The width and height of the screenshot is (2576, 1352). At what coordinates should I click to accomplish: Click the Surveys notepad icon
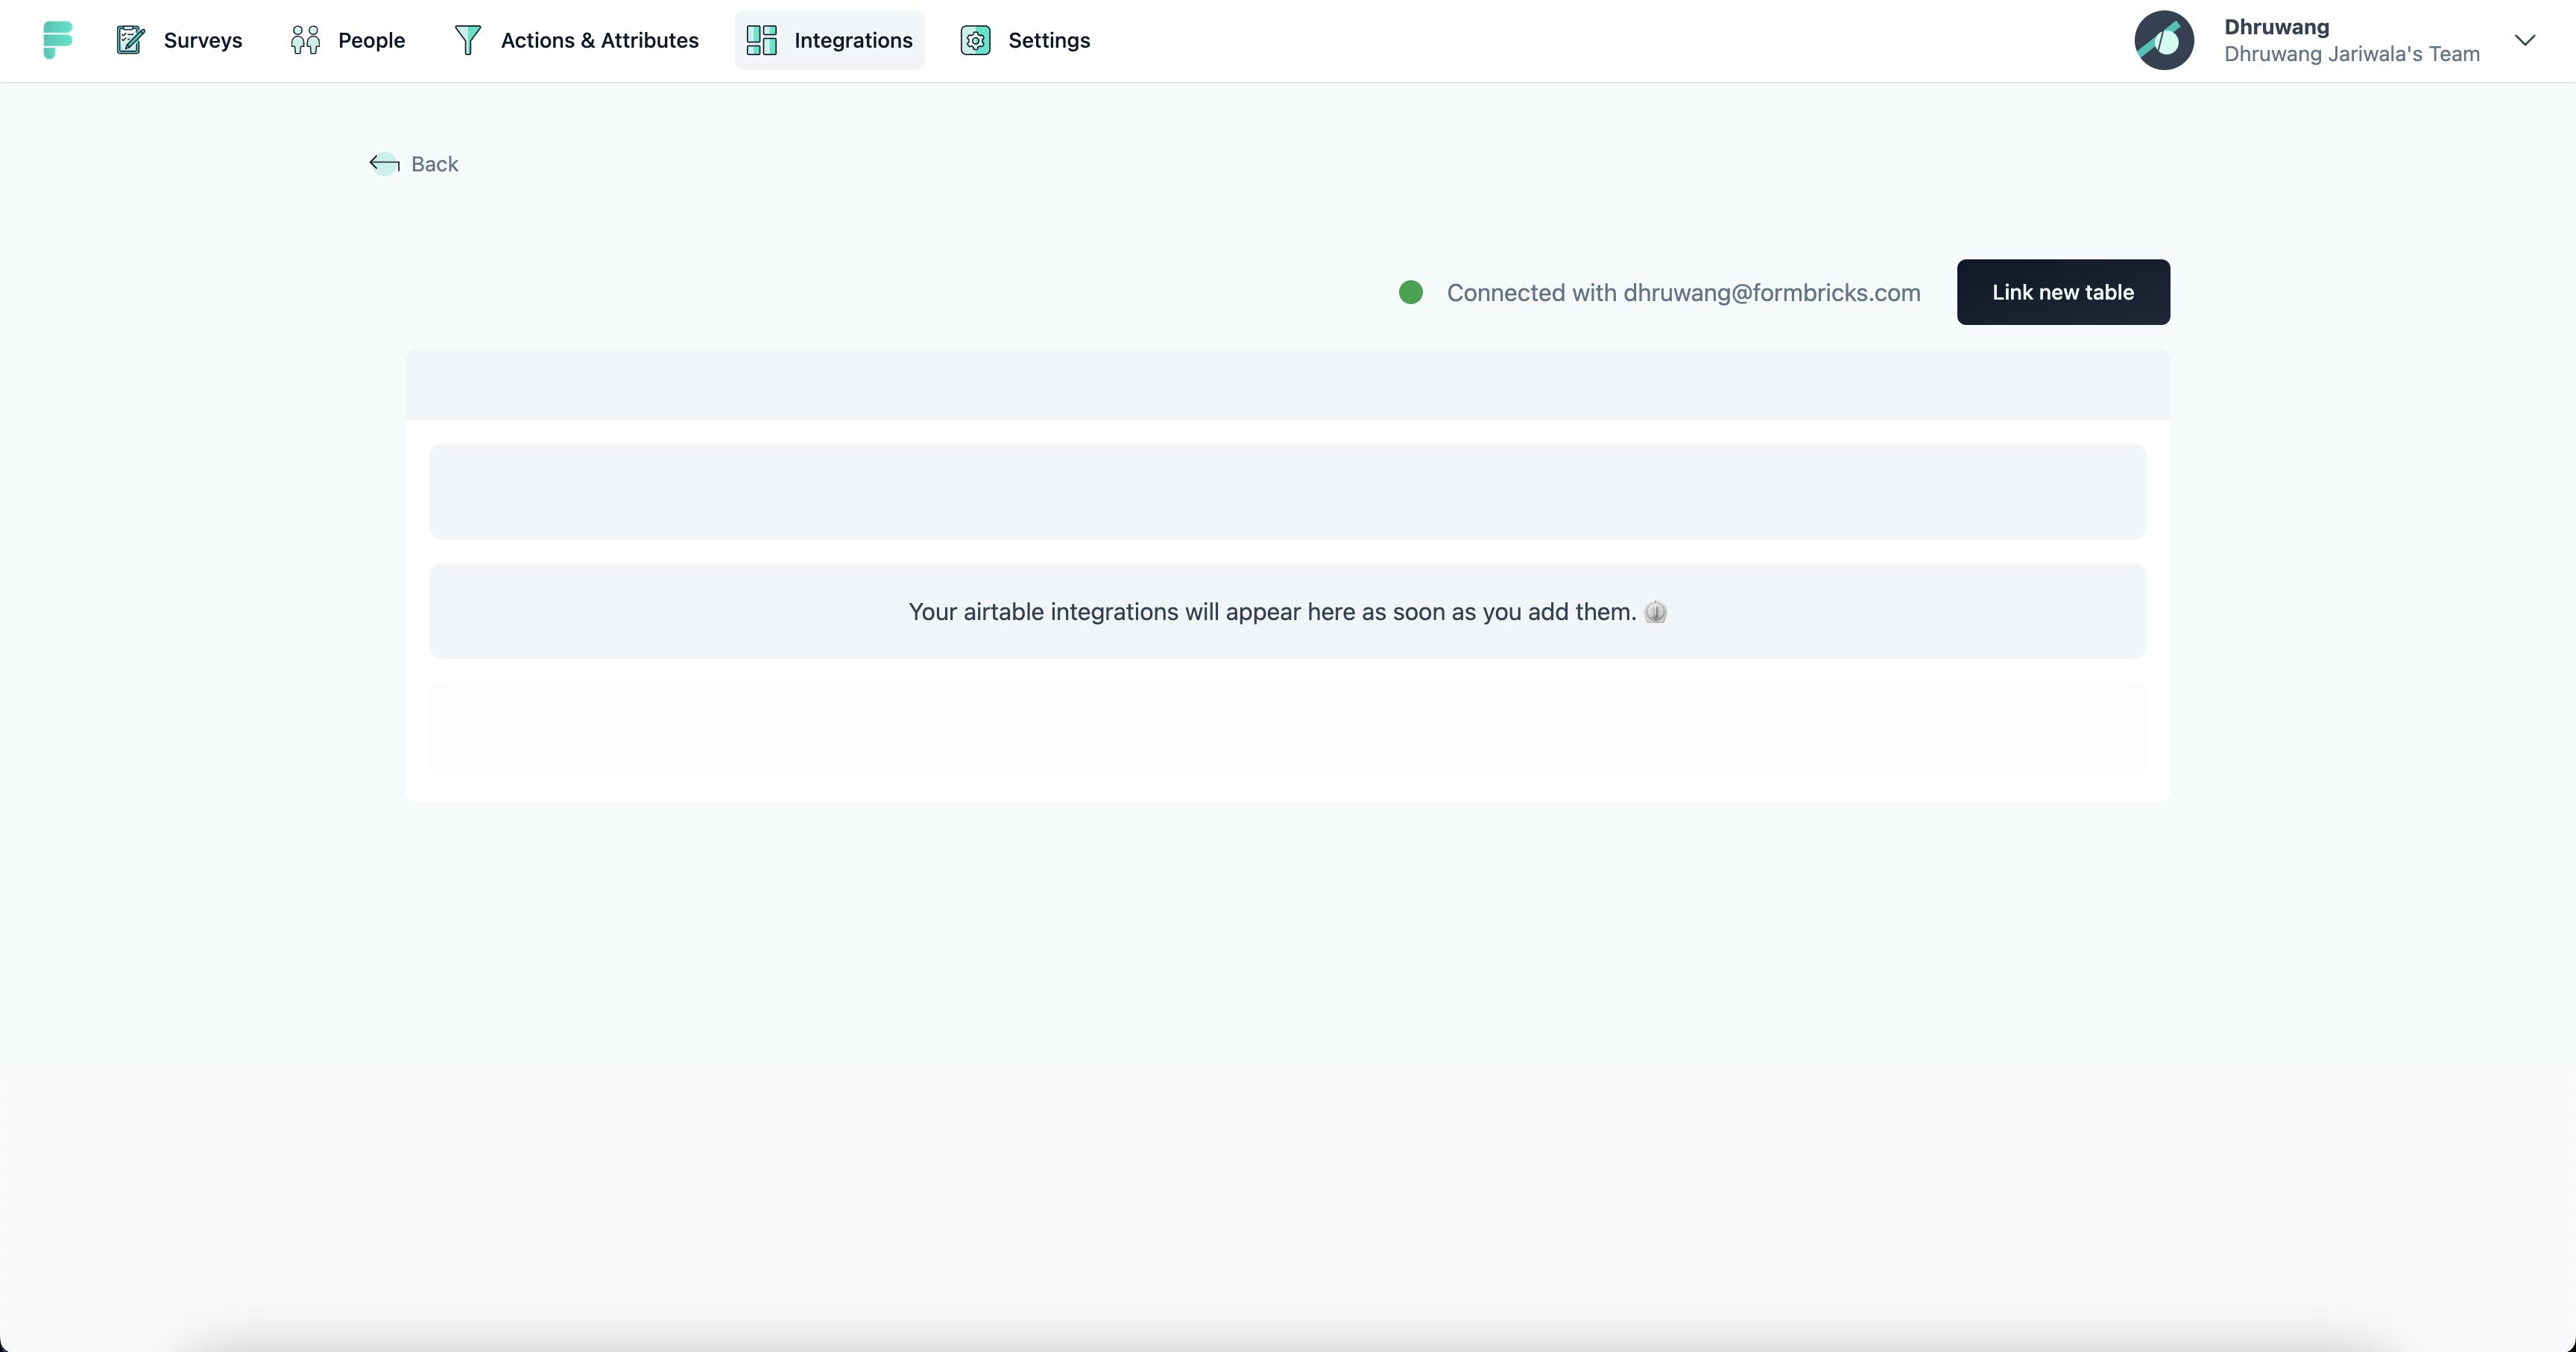coord(131,40)
